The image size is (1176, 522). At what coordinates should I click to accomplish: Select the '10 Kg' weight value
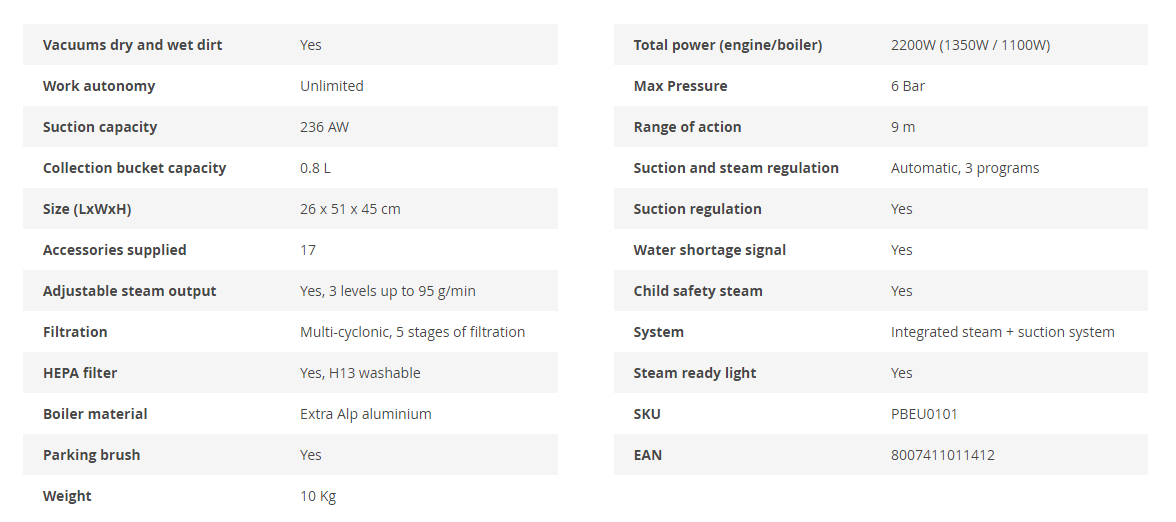click(x=318, y=496)
